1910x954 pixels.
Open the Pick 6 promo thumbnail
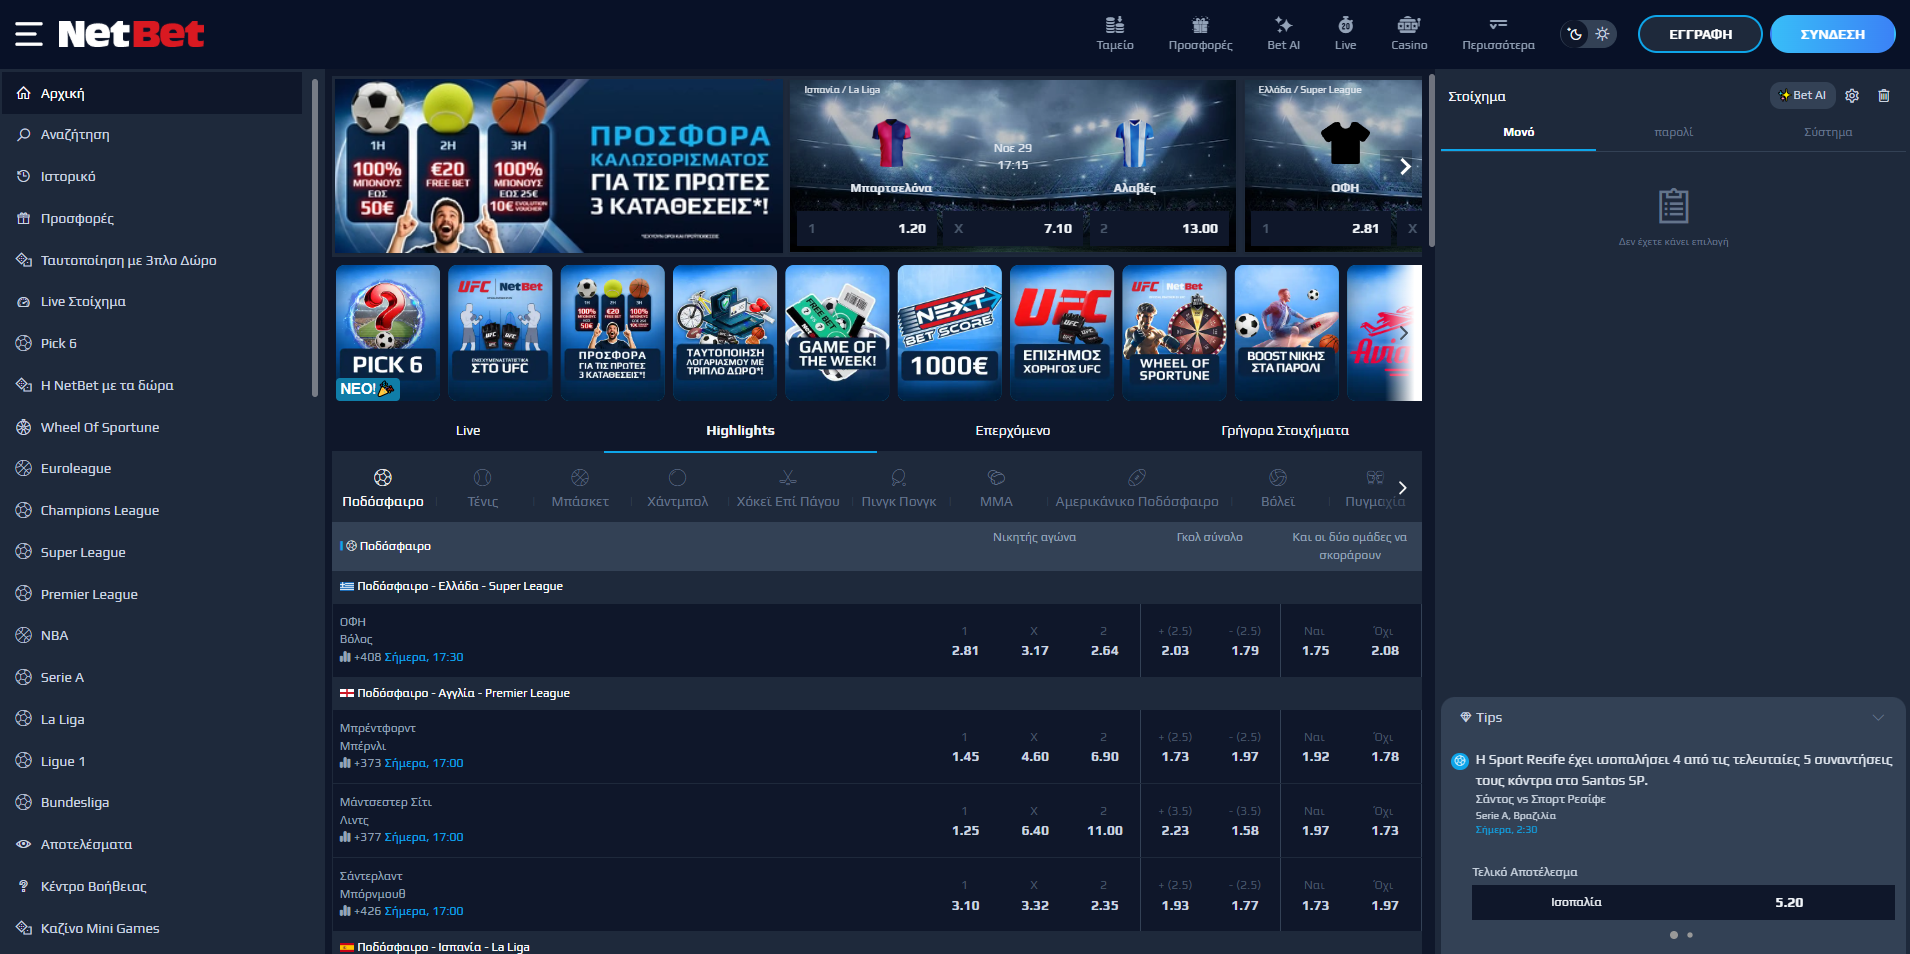click(x=388, y=333)
